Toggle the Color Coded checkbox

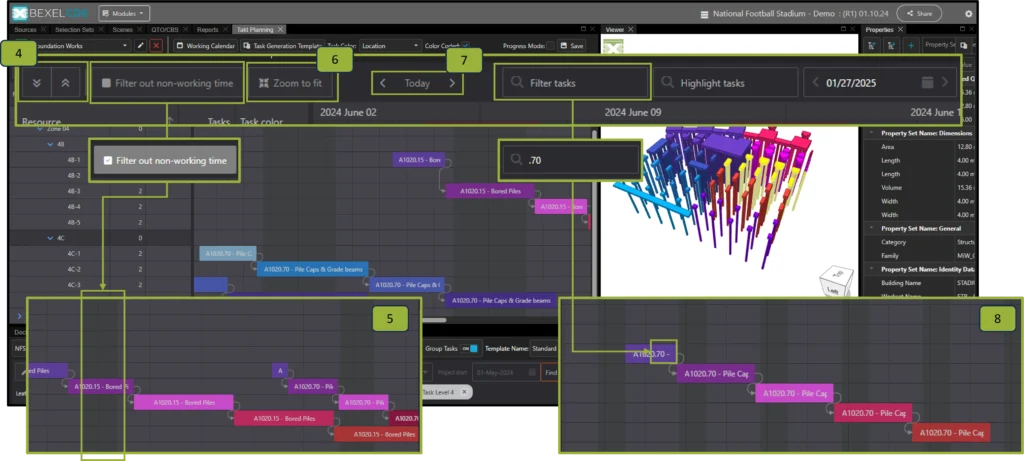click(466, 46)
